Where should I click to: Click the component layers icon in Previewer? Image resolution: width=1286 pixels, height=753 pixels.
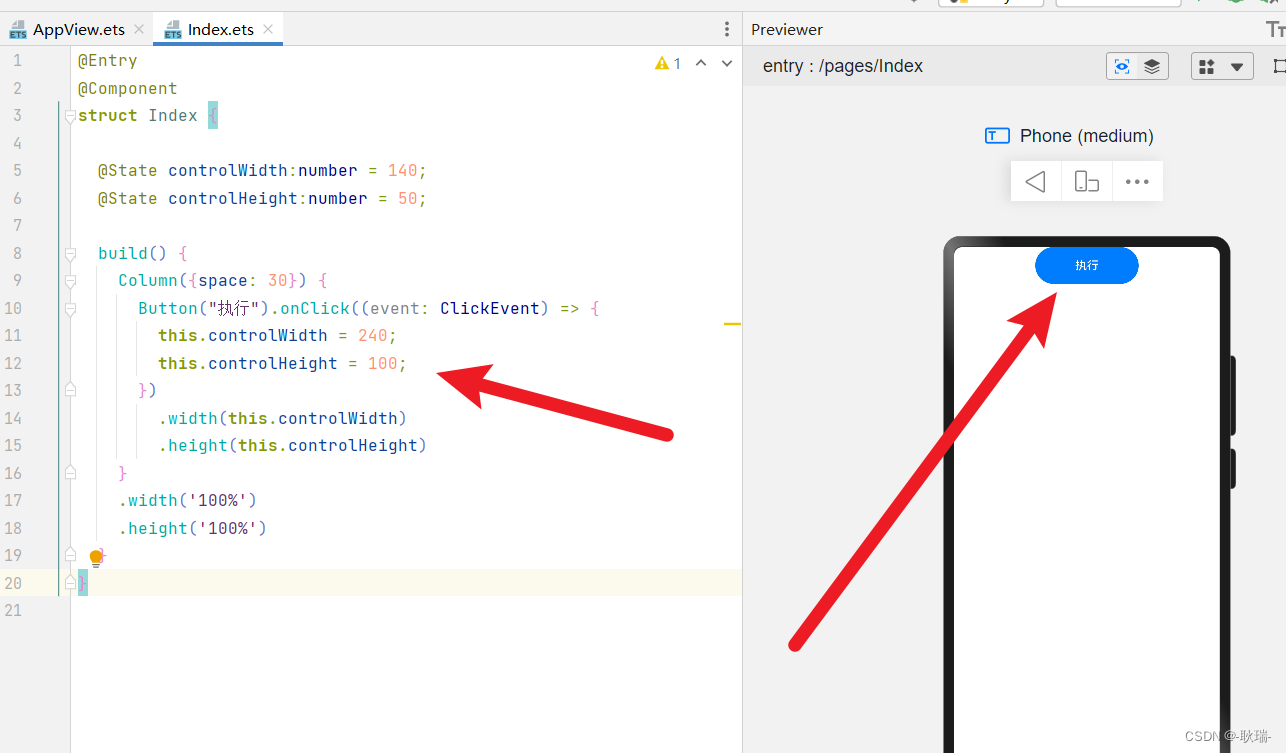coord(1152,67)
